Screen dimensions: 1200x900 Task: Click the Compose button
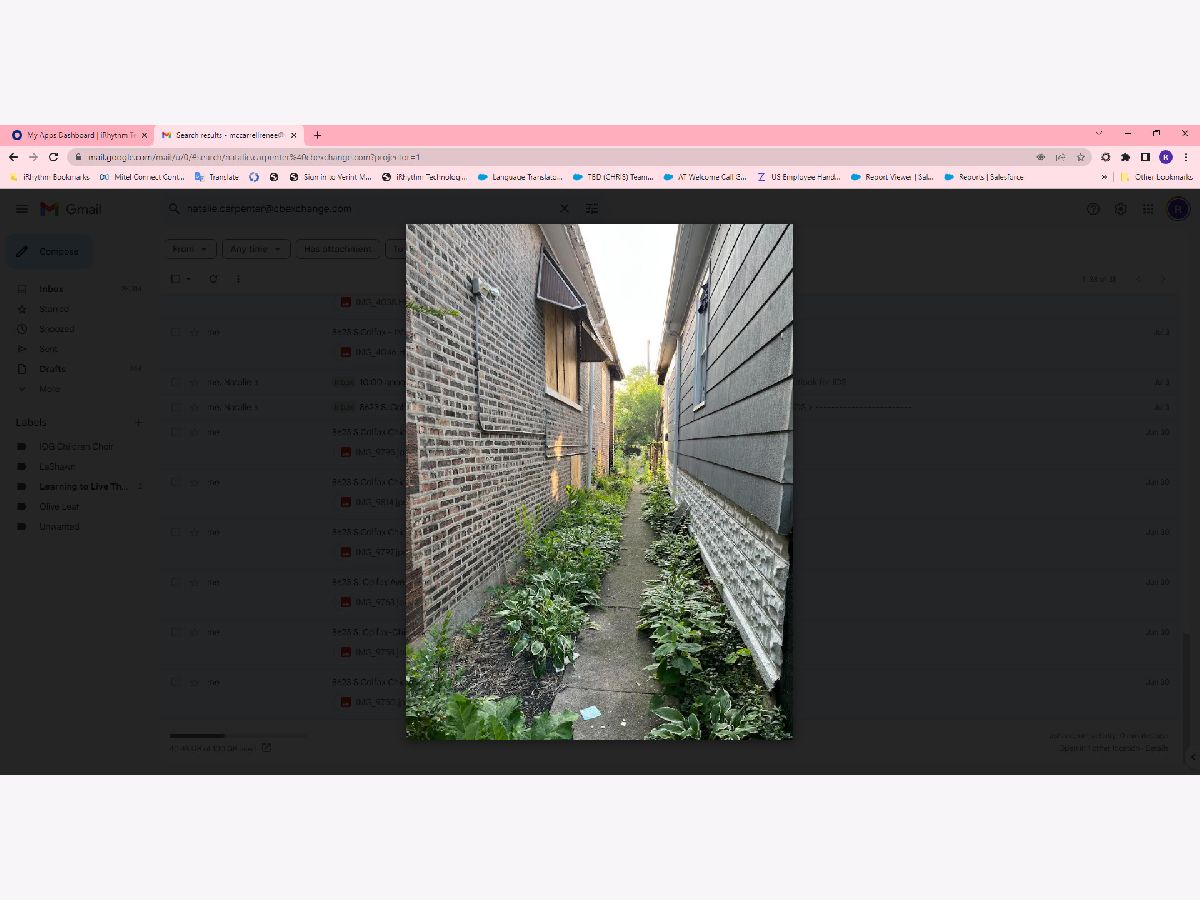click(49, 251)
